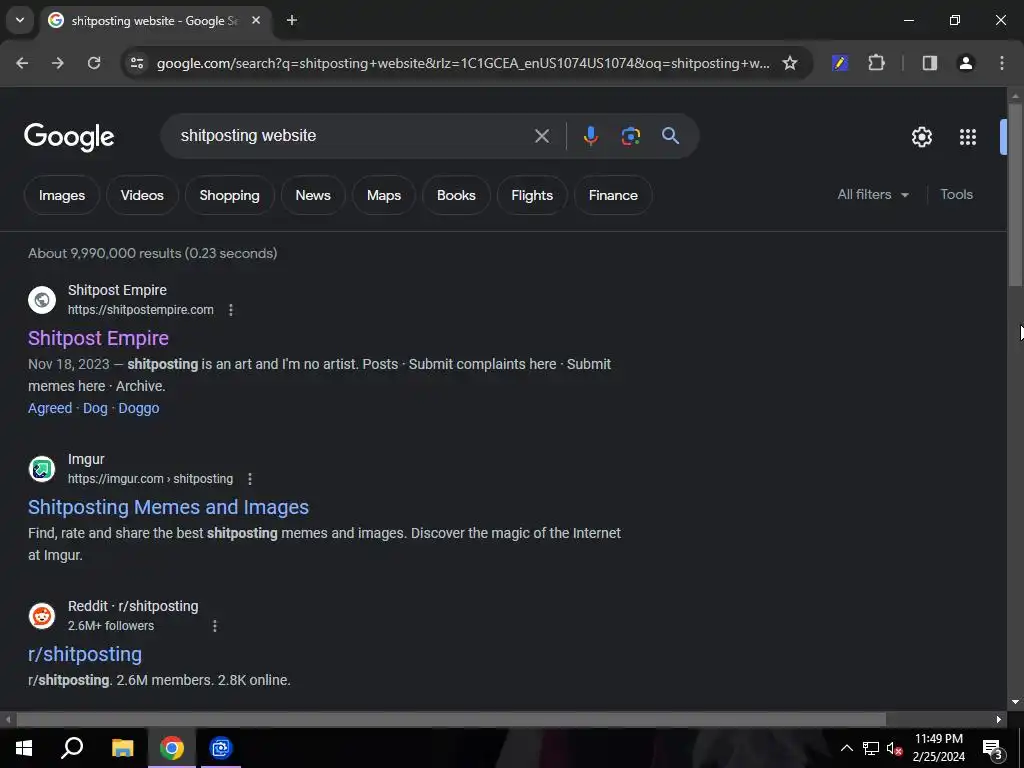Go back to the previous page
The width and height of the screenshot is (1024, 768).
(x=22, y=63)
